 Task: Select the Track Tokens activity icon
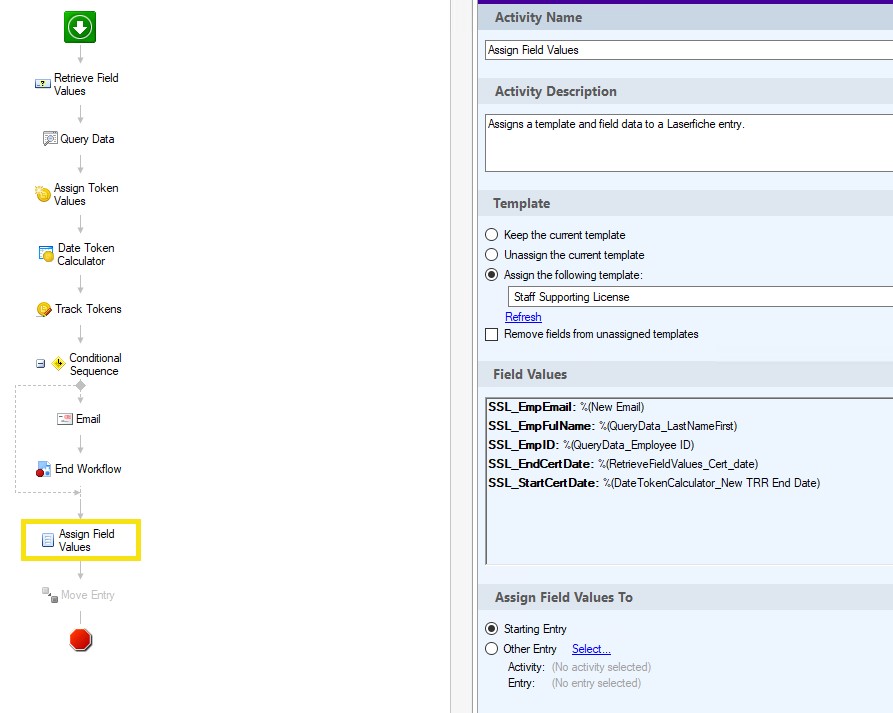[x=44, y=309]
